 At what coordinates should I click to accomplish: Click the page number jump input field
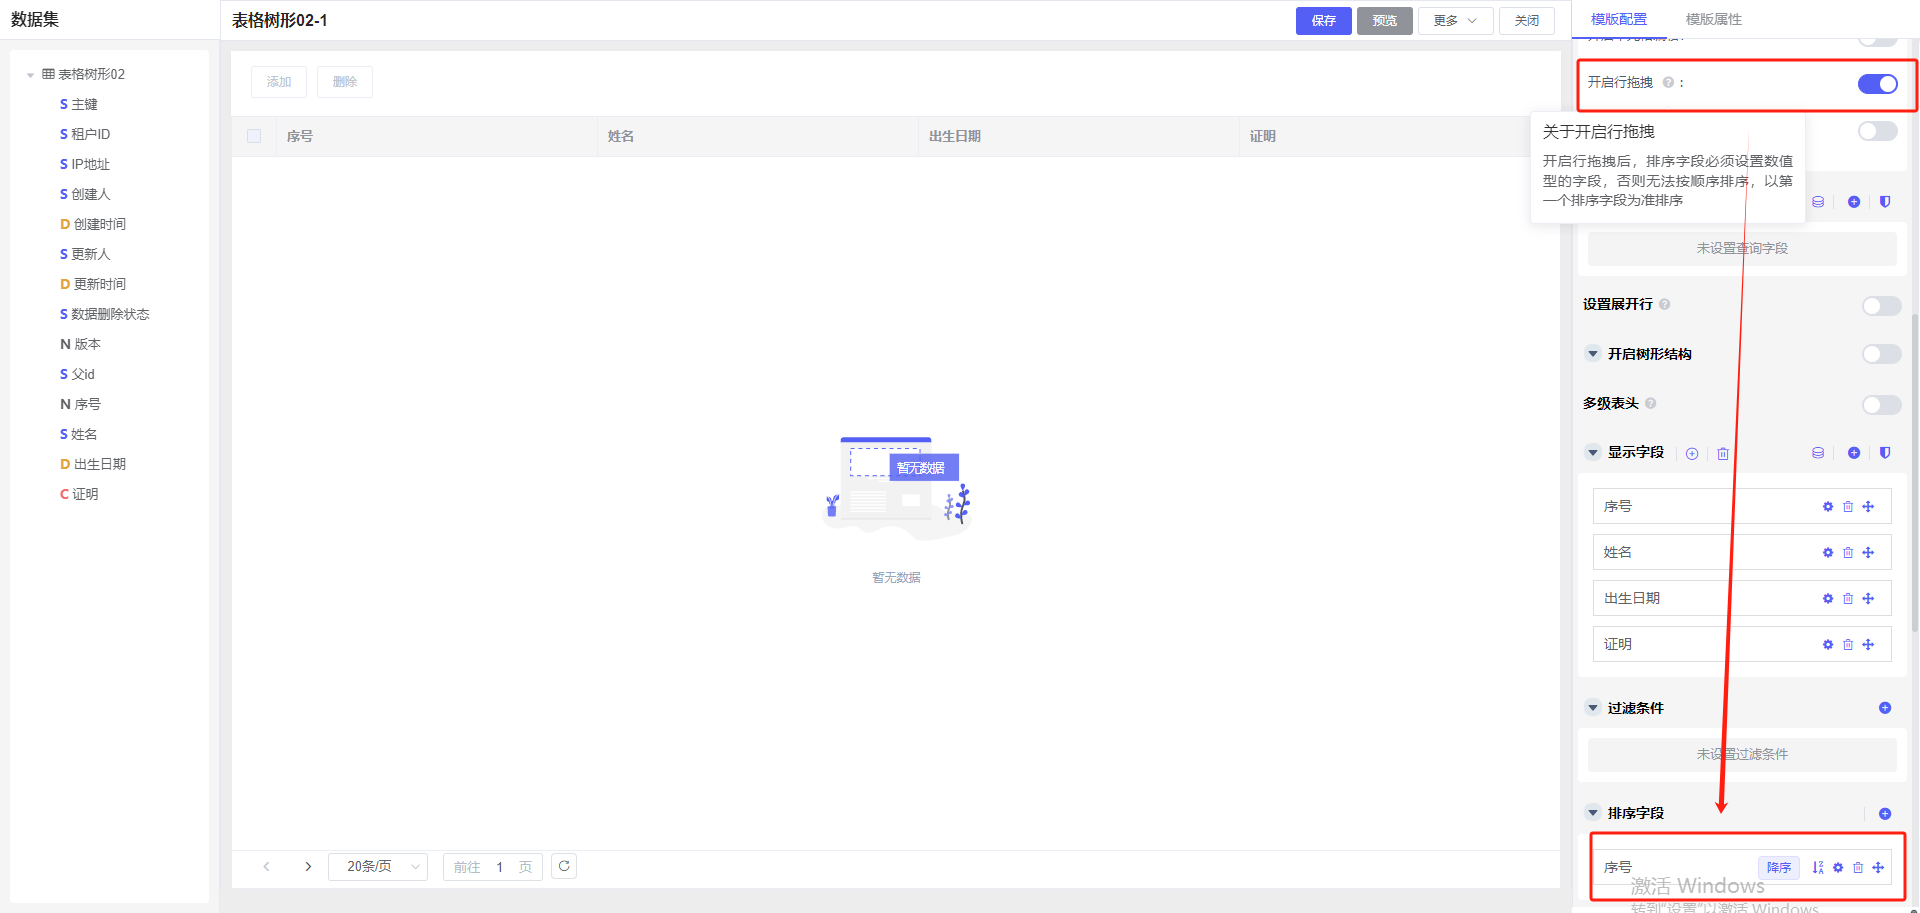coord(500,867)
